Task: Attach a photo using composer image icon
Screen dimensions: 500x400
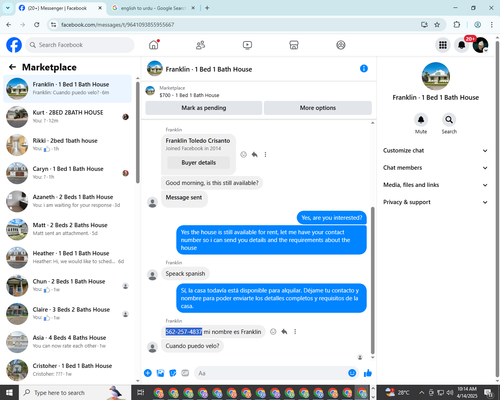Action: click(160, 373)
